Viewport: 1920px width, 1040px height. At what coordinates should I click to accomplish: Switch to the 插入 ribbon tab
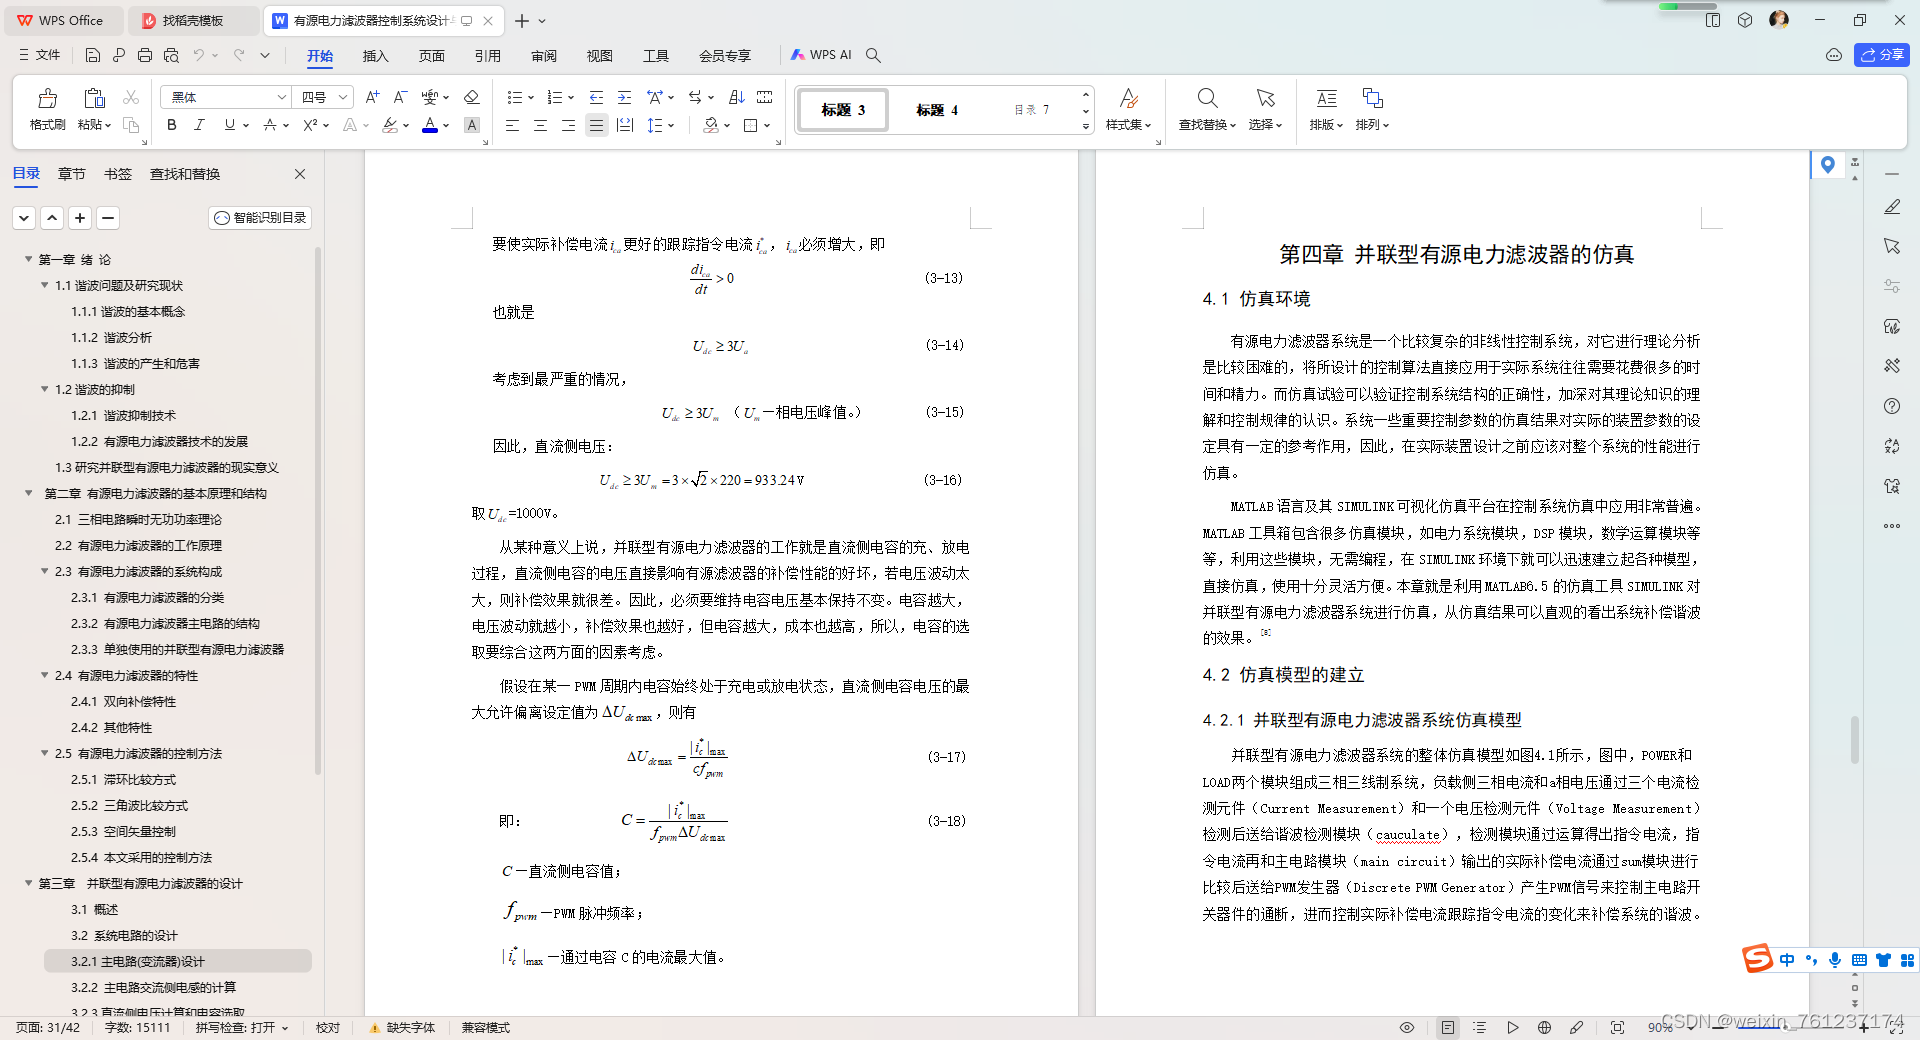coord(375,56)
